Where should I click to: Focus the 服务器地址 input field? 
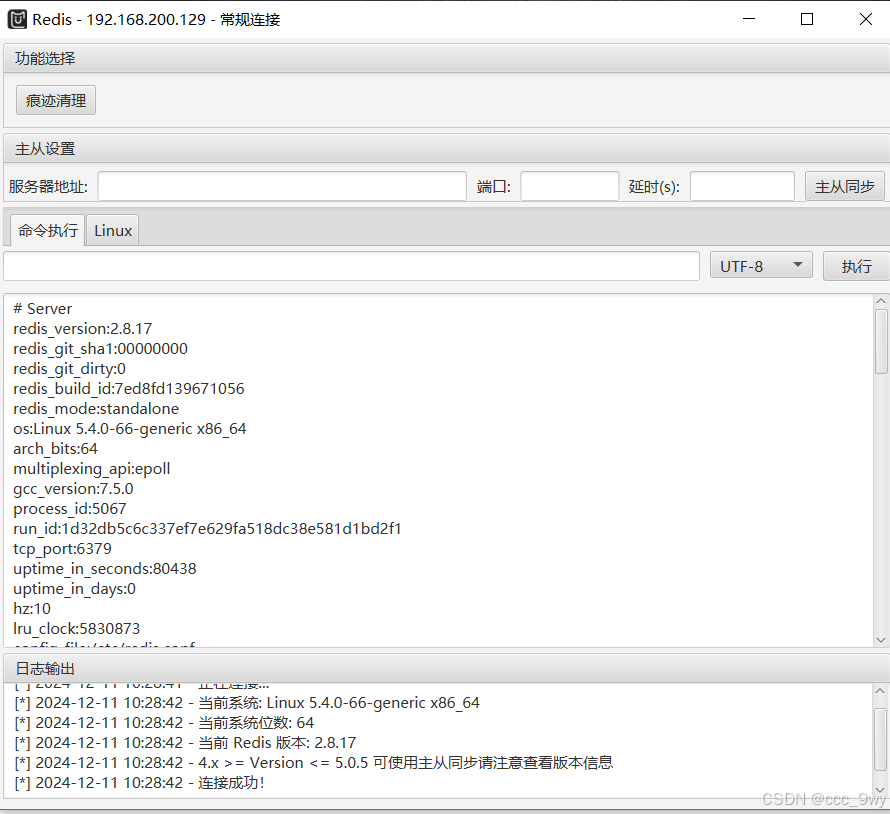tap(282, 186)
